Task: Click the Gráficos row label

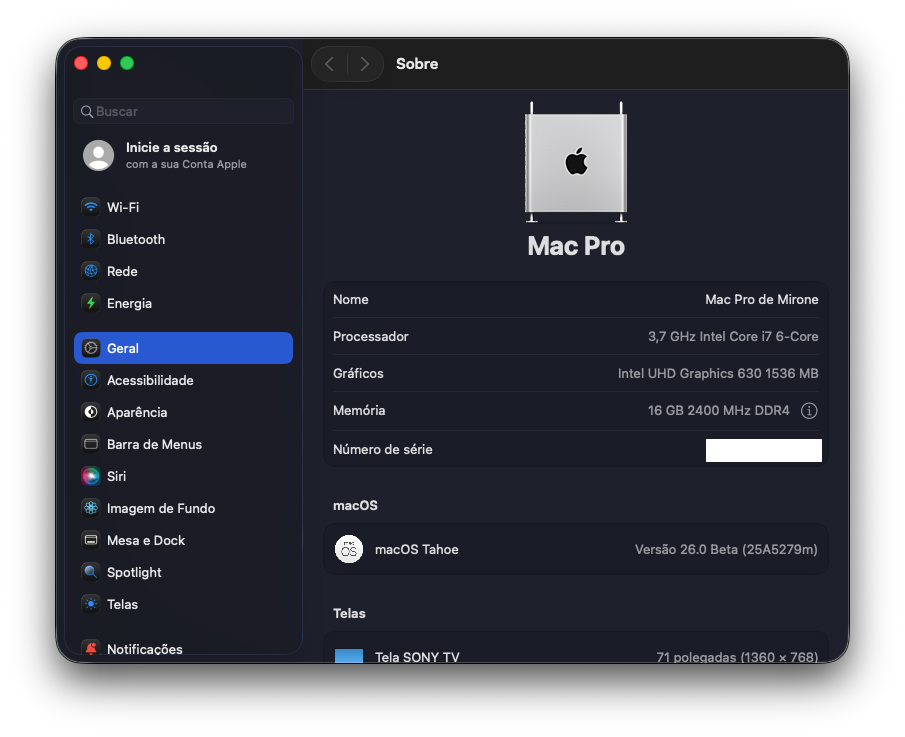Action: click(358, 373)
